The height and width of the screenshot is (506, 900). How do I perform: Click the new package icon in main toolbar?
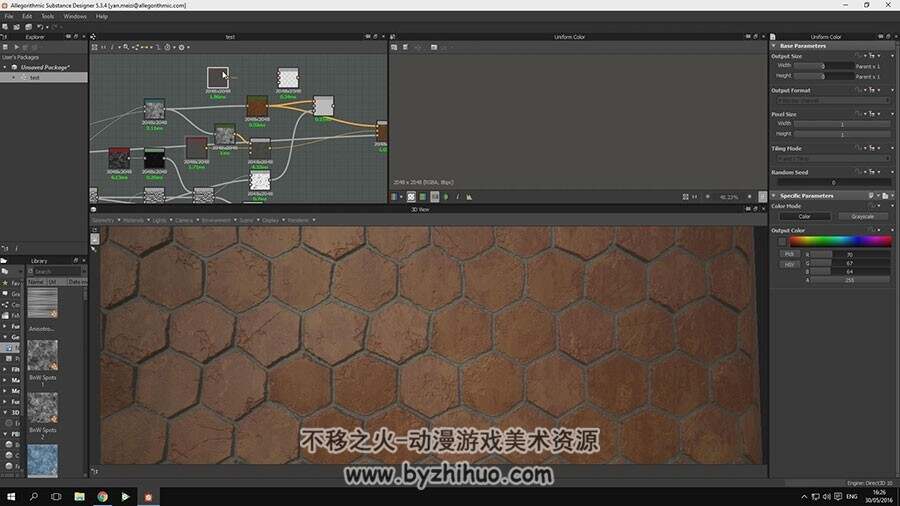pos(5,27)
